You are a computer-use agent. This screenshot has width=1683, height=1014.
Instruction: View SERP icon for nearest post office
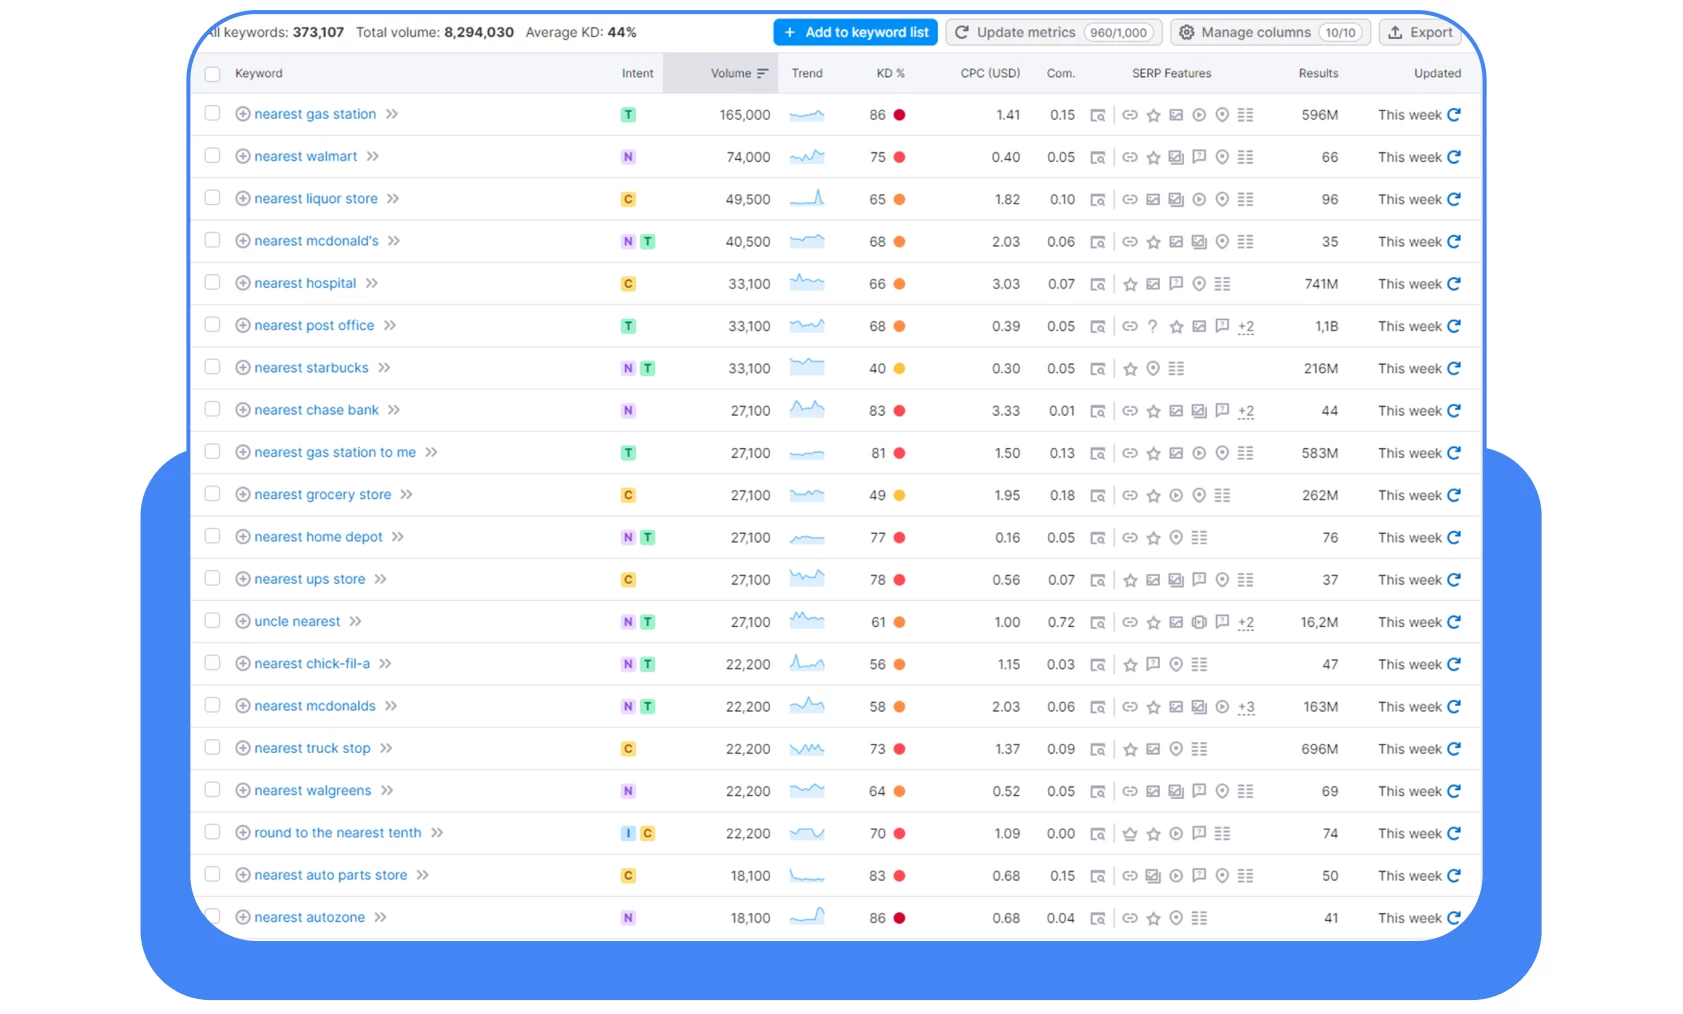point(1098,326)
